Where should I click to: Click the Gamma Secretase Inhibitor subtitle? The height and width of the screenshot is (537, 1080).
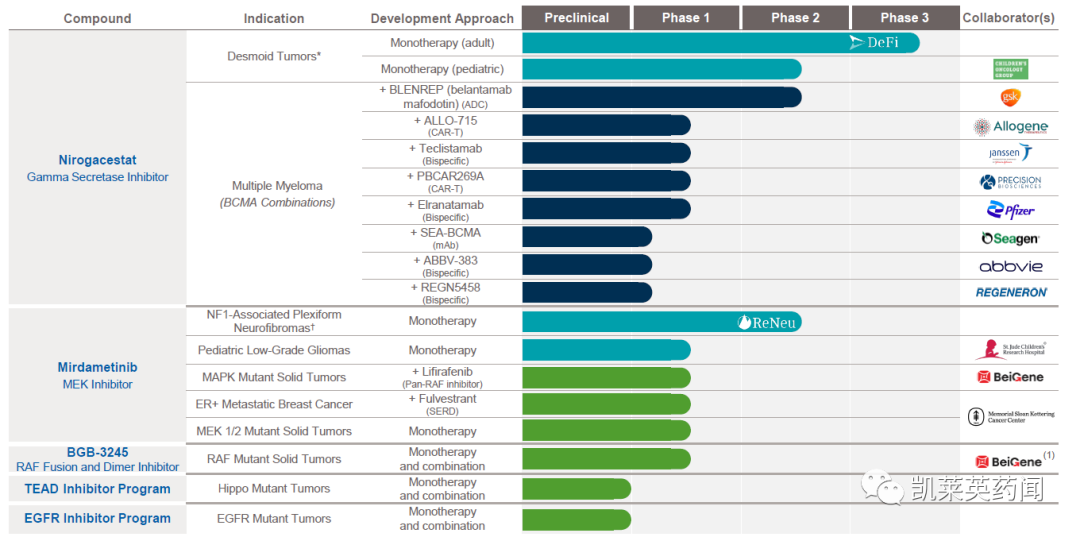[97, 177]
